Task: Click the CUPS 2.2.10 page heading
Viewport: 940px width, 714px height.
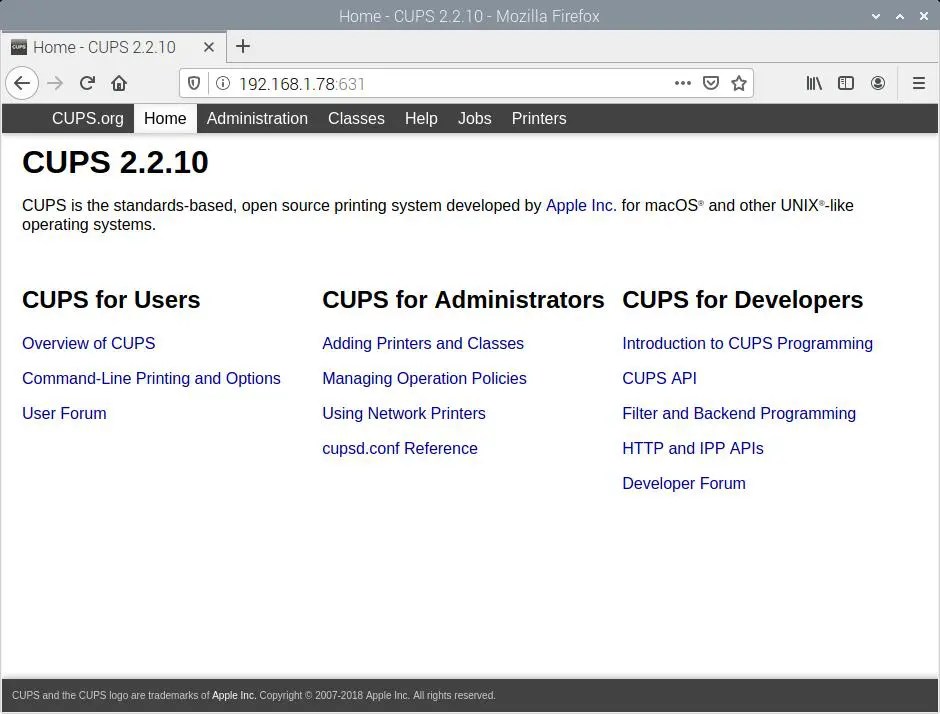Action: 115,162
